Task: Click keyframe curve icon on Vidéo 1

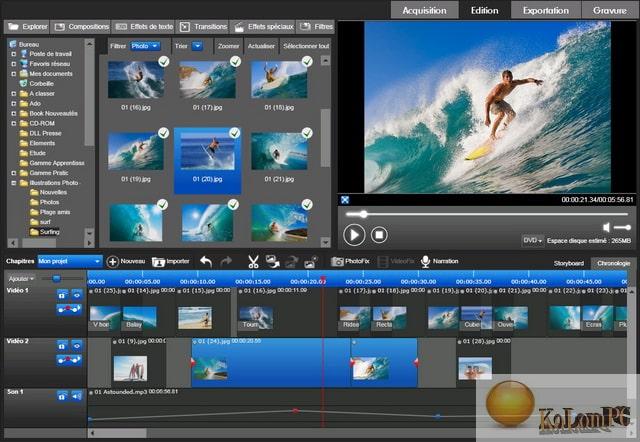Action: tap(69, 309)
